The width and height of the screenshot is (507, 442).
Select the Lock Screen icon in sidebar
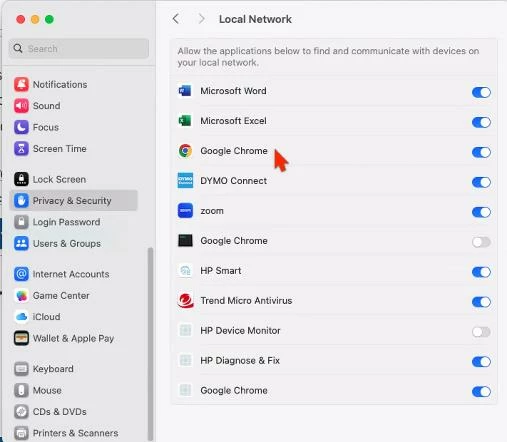[x=21, y=179]
